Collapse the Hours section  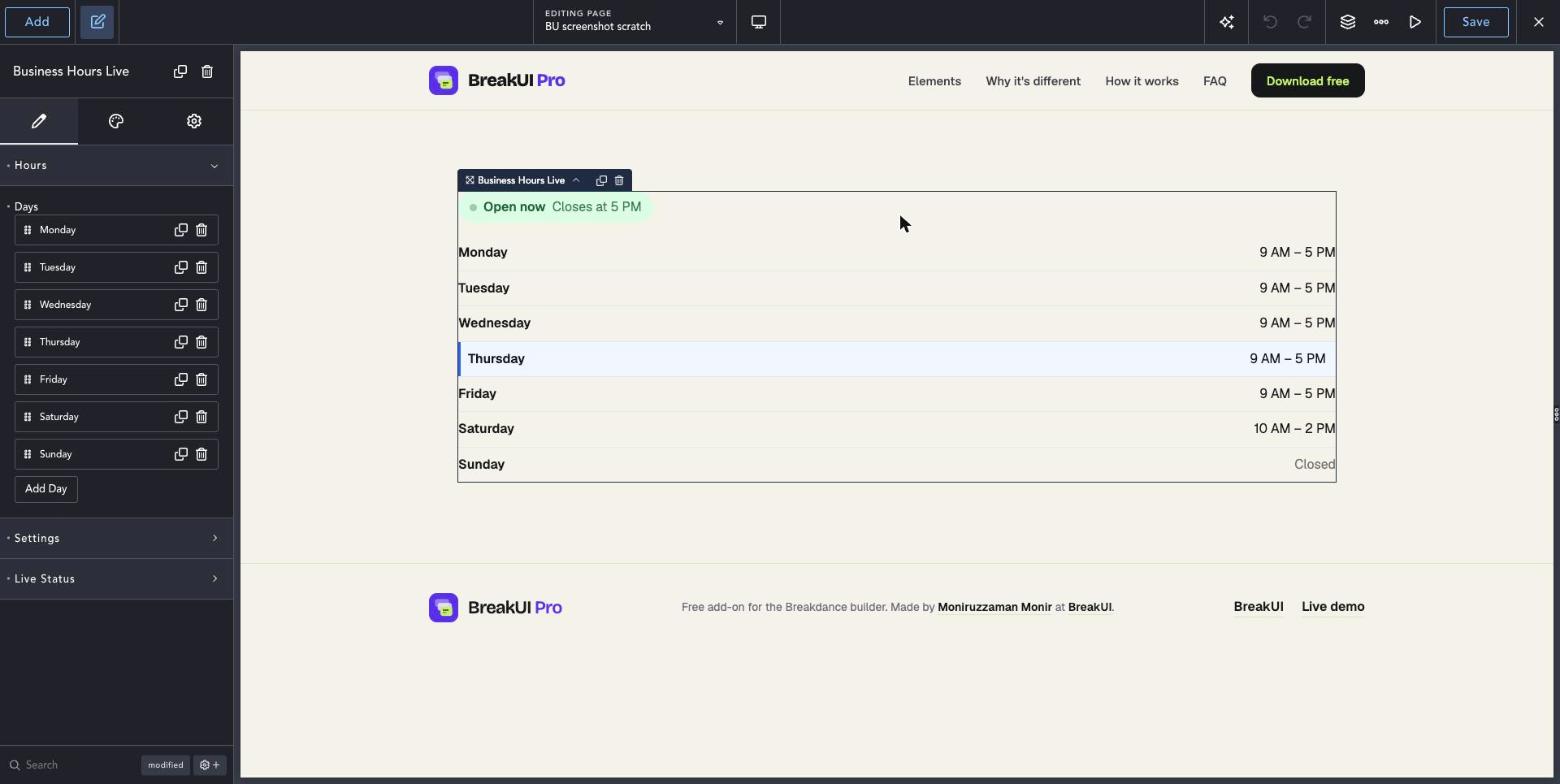116,165
